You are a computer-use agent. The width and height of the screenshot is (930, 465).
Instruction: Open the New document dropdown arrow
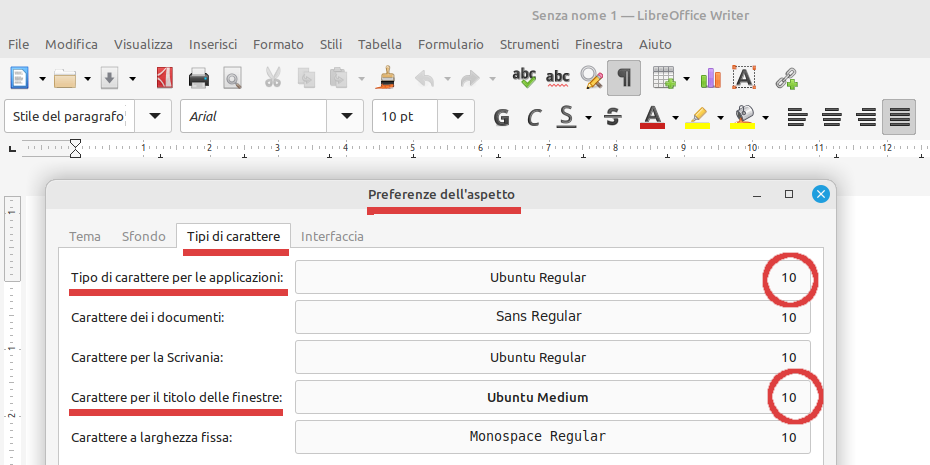coord(42,78)
